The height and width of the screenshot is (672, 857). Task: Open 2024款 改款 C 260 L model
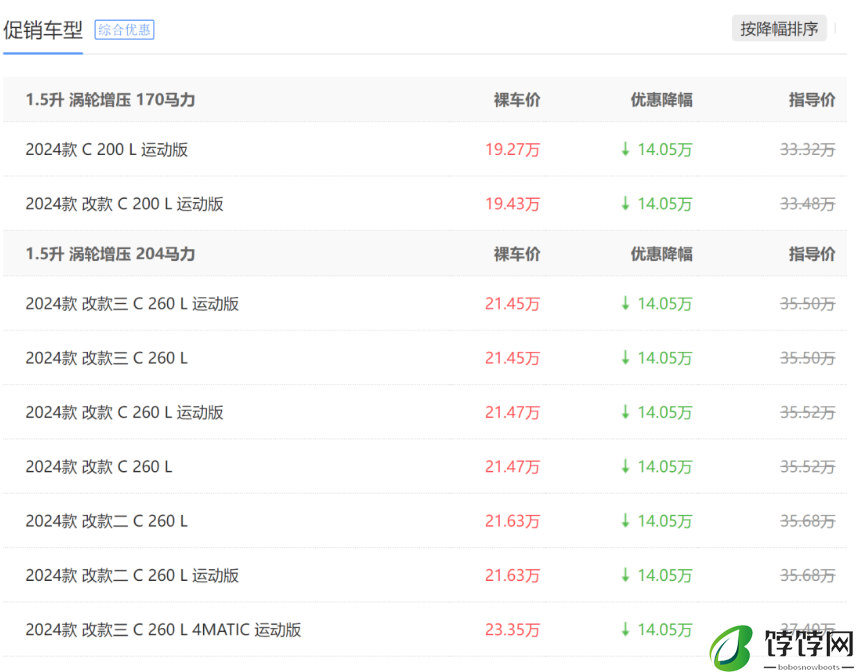[98, 467]
